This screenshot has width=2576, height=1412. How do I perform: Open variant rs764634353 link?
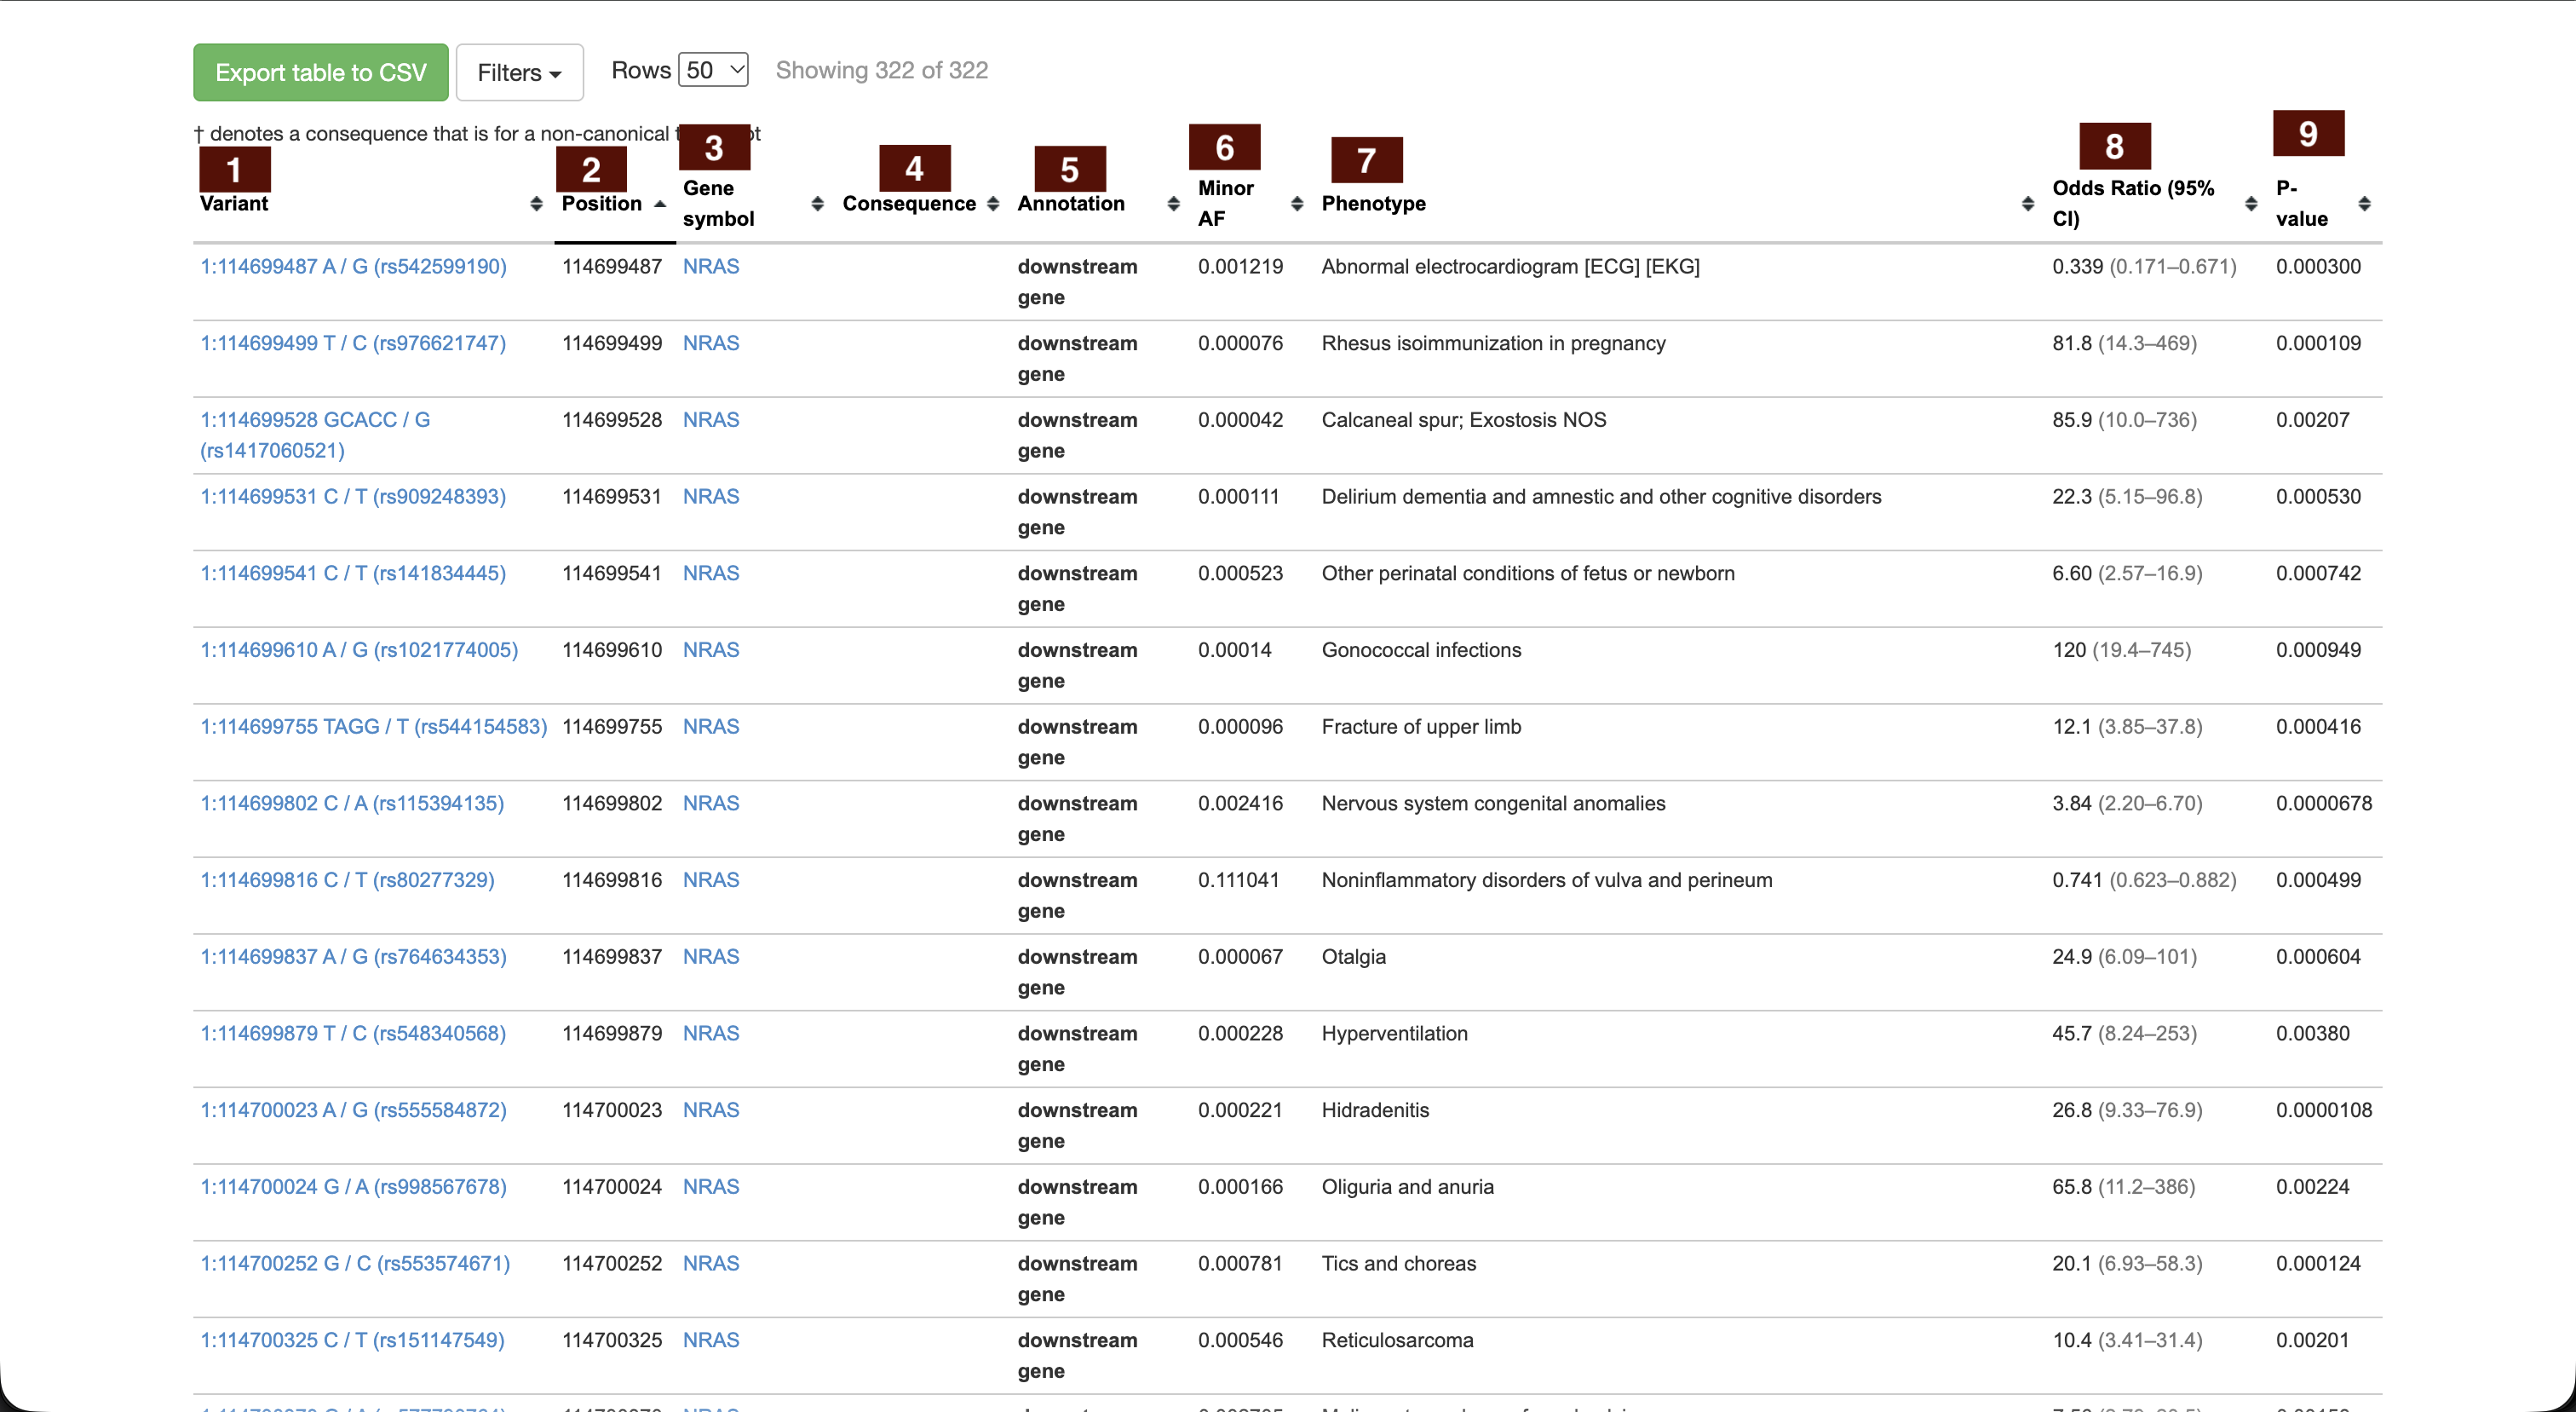point(354,957)
